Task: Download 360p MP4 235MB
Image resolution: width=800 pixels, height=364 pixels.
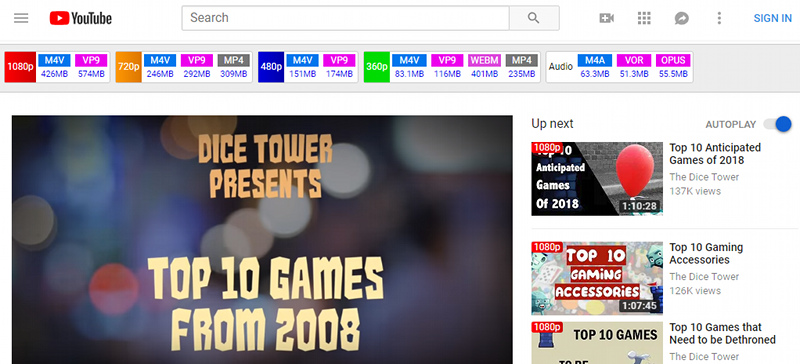Action: [x=521, y=67]
